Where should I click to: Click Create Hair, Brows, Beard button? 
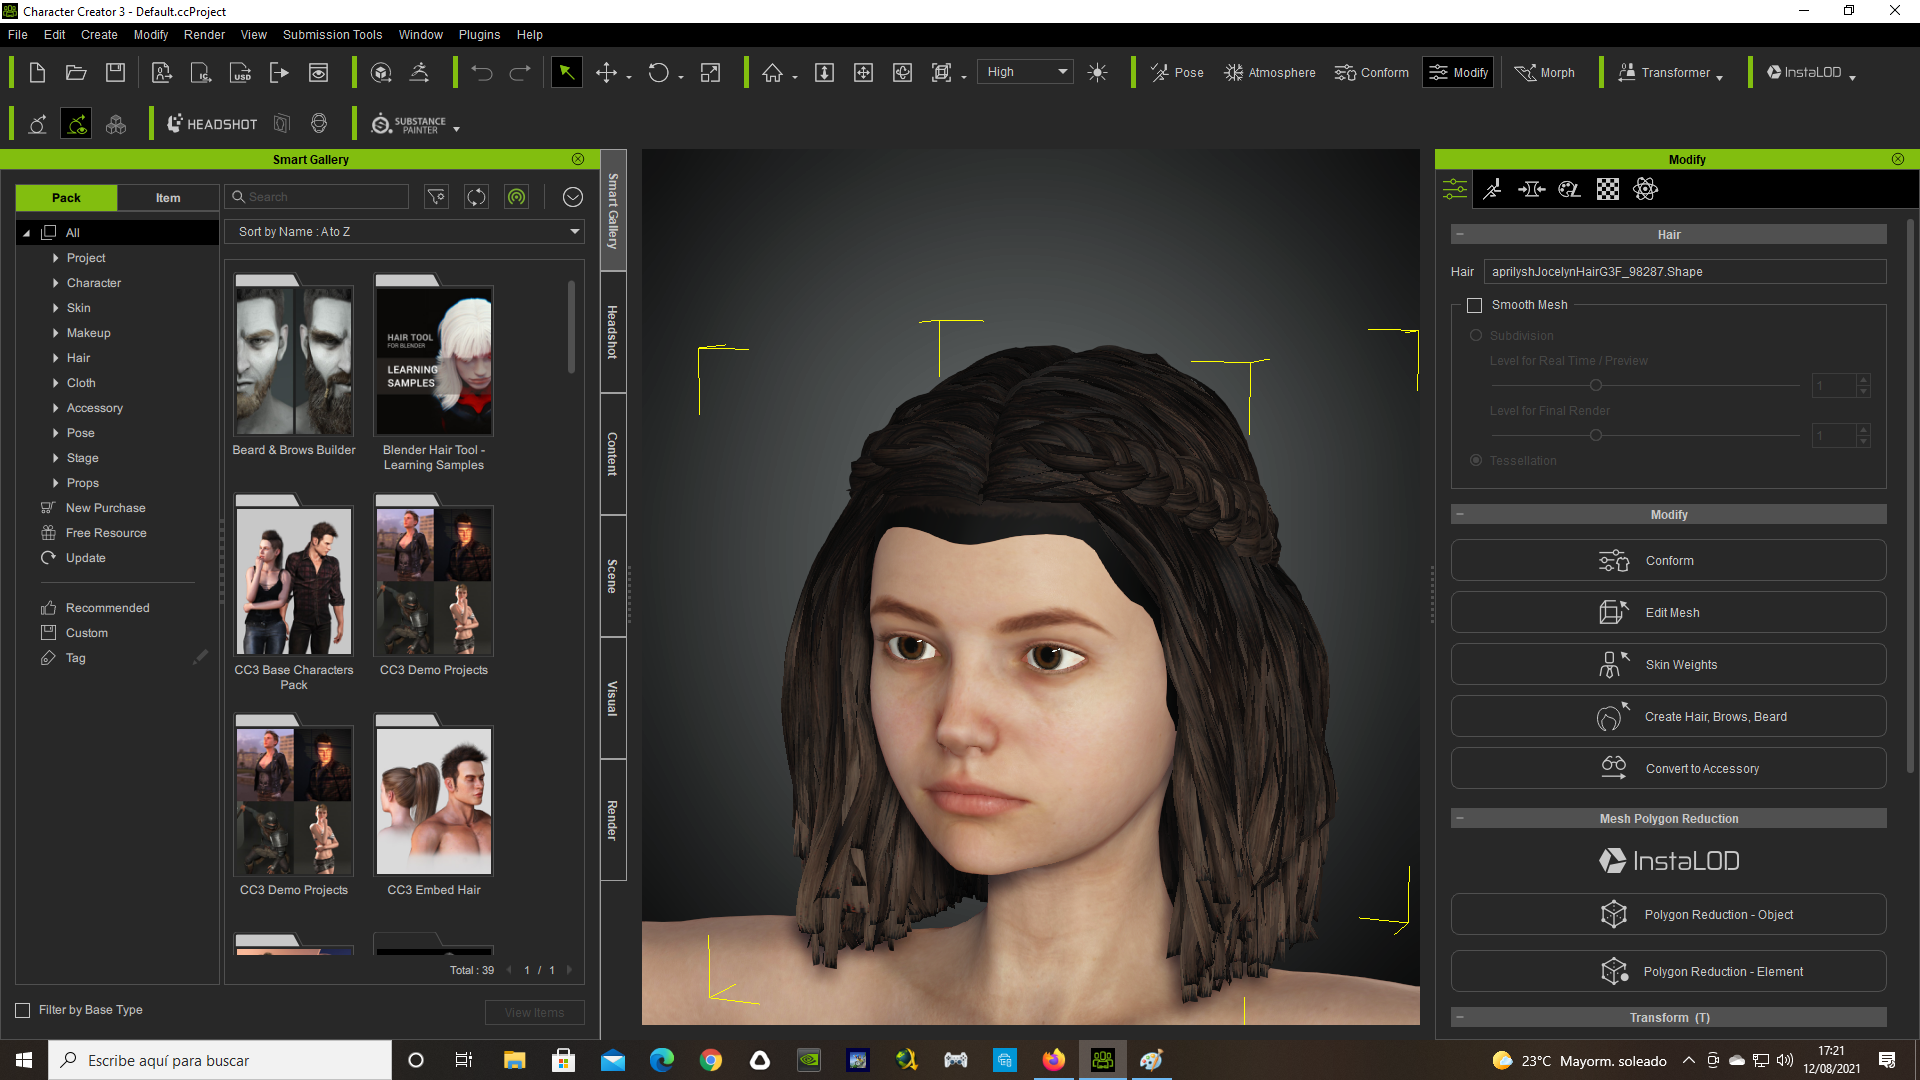[x=1668, y=717]
